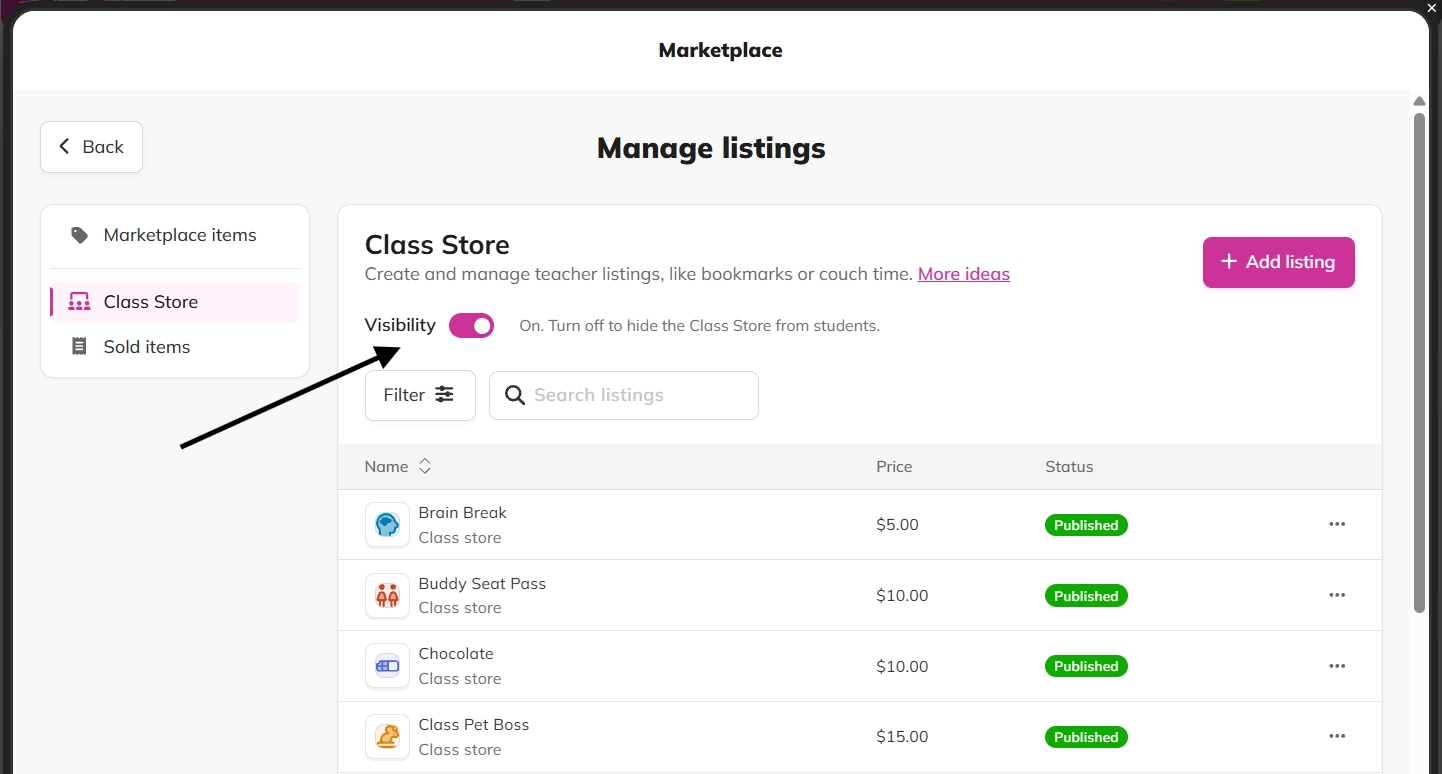Click the vertical scrollbar thumb
The height and width of the screenshot is (774, 1442).
(1419, 362)
